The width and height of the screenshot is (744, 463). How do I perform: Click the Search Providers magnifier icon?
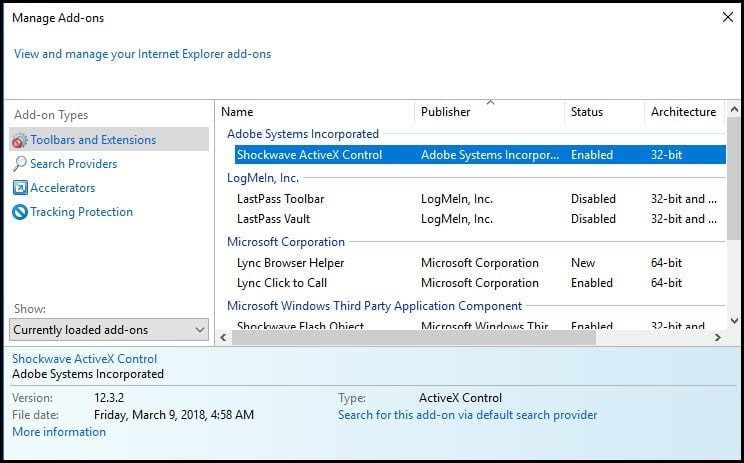[x=19, y=164]
